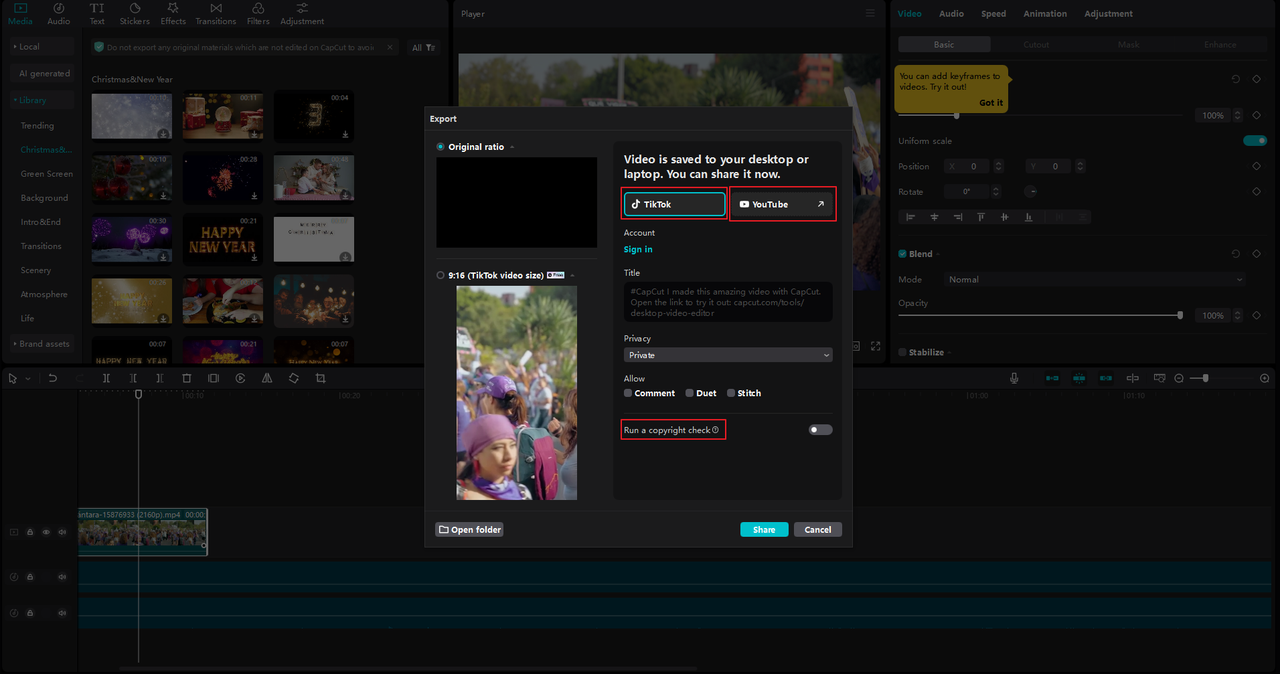Enable the copyright check toggle switch

(820, 430)
